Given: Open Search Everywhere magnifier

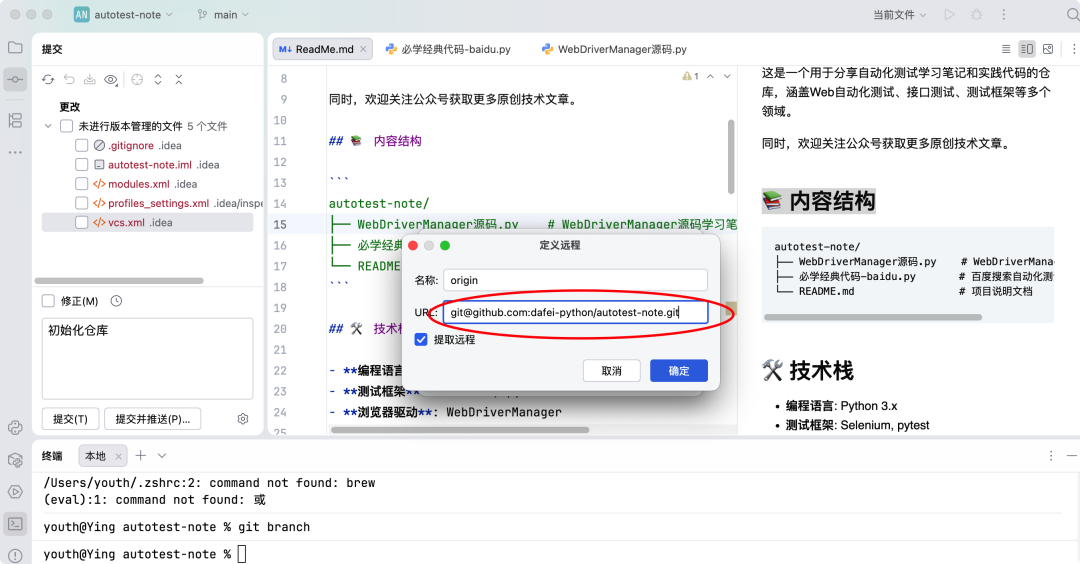Looking at the screenshot, I should tap(1072, 14).
